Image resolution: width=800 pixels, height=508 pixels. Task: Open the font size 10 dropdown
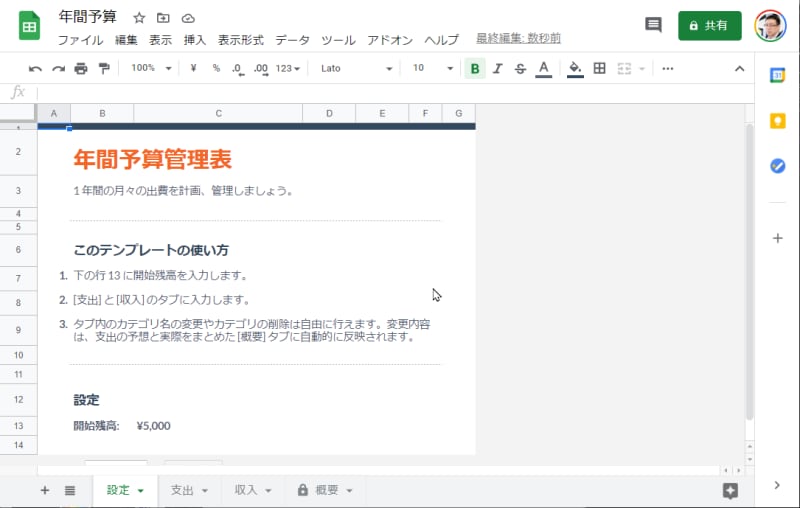tap(433, 68)
